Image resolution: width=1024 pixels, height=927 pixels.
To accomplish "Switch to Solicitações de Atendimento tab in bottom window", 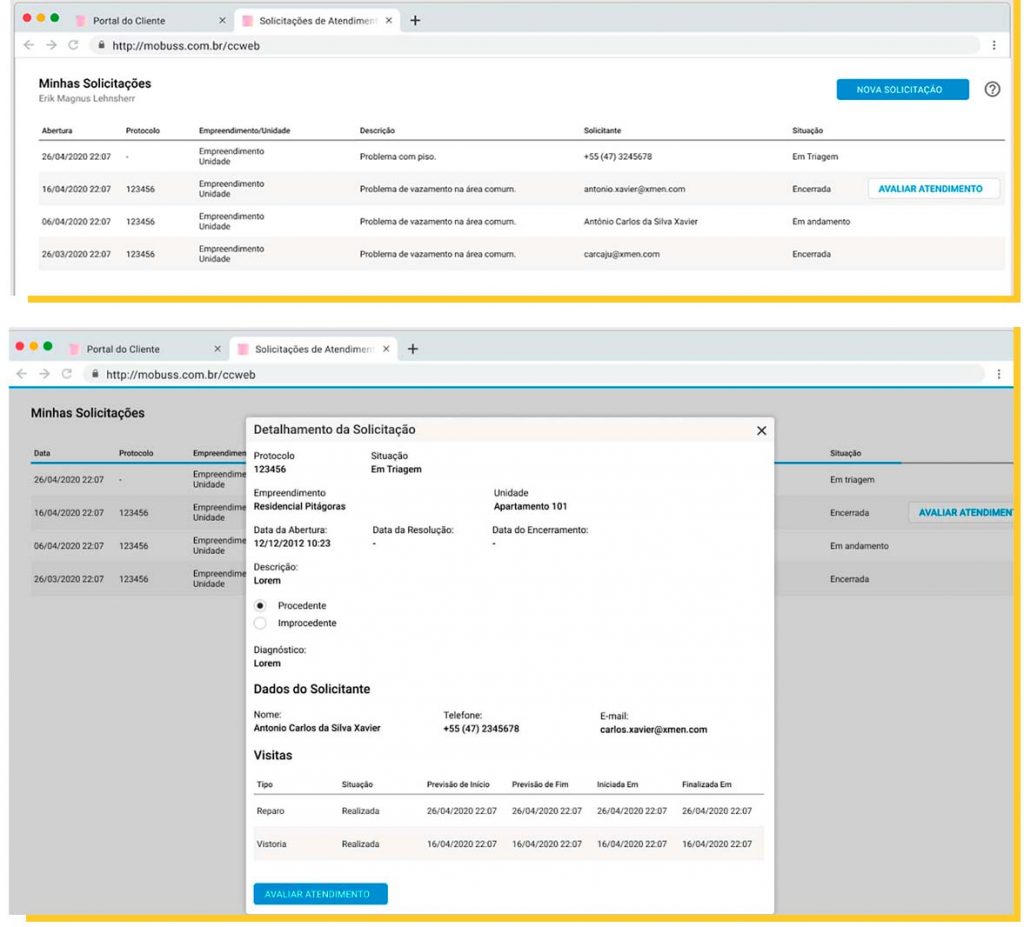I will (x=313, y=349).
